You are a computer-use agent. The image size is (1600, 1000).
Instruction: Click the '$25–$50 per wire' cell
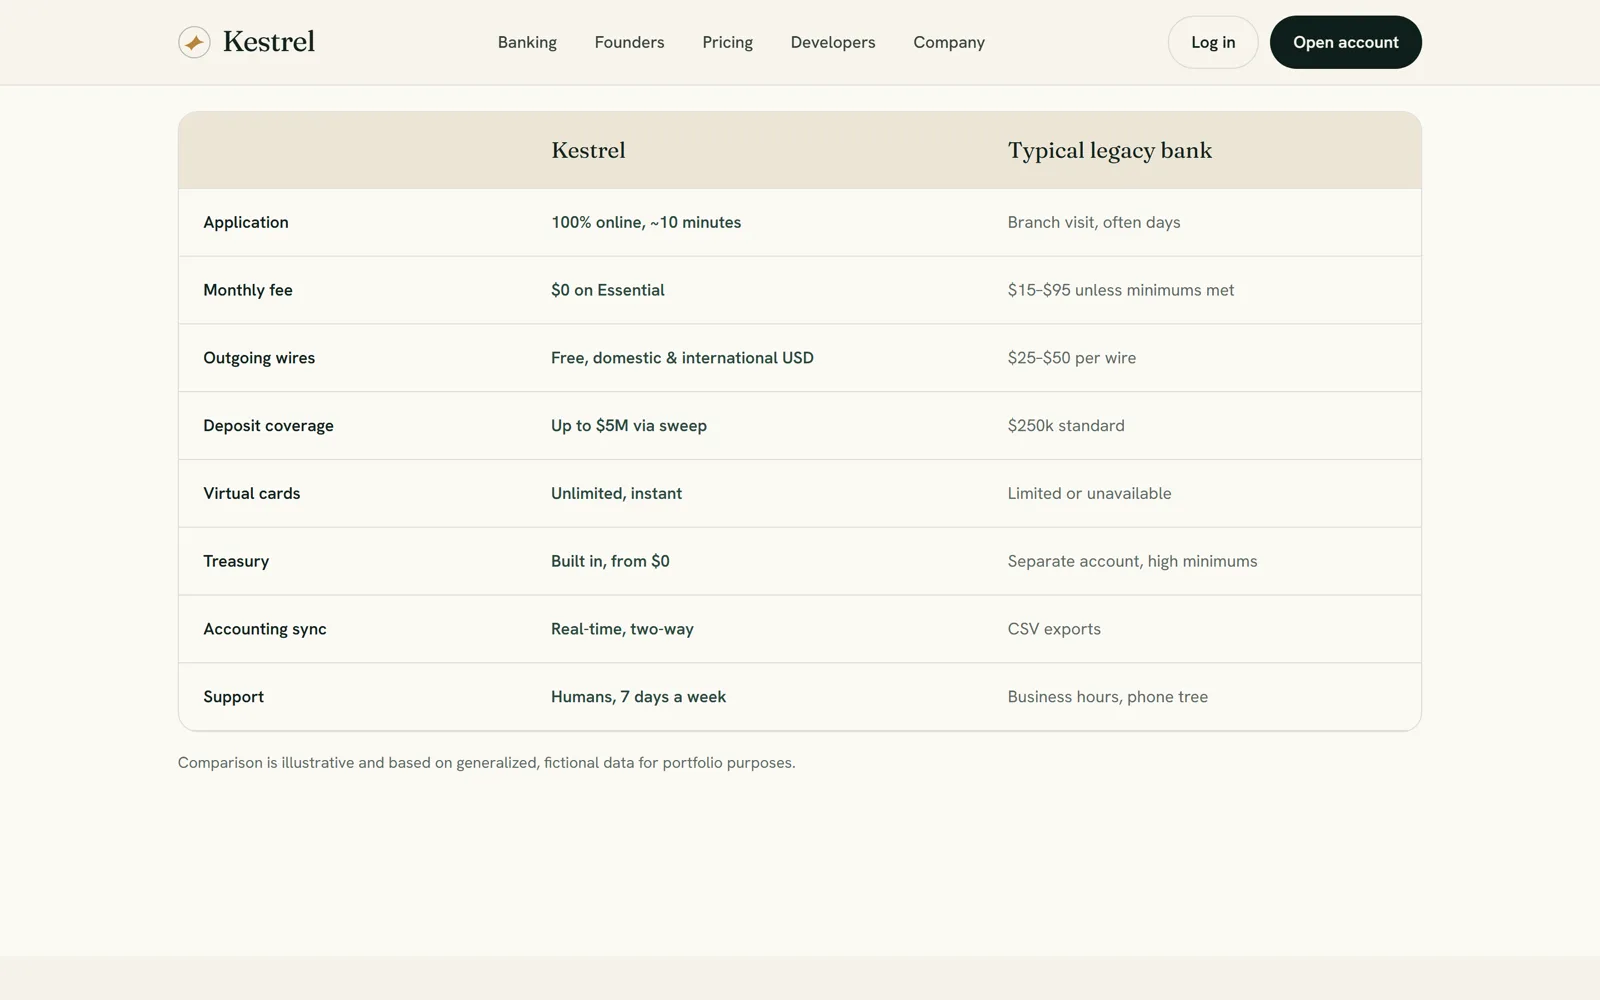point(1072,358)
